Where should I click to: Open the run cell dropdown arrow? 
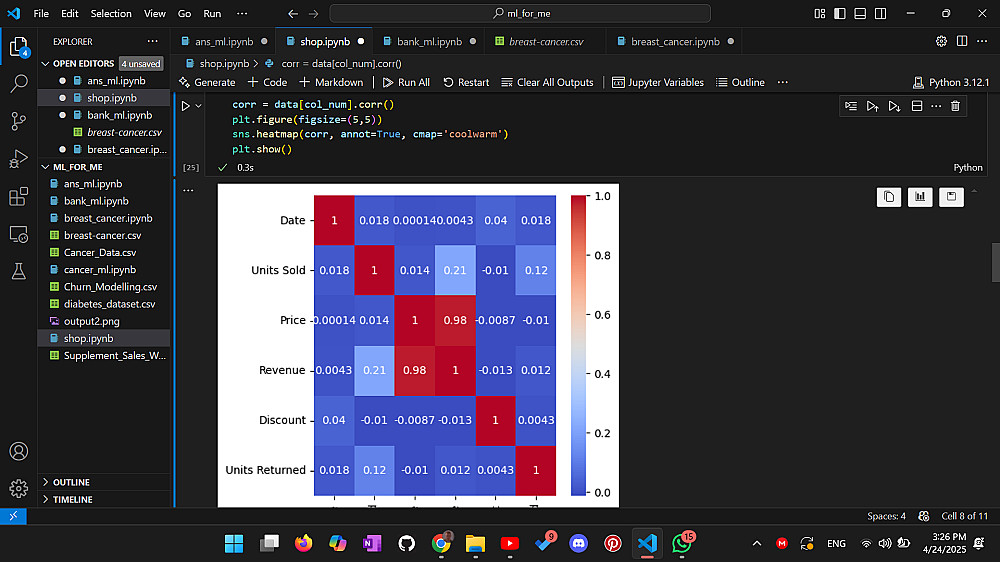(198, 106)
